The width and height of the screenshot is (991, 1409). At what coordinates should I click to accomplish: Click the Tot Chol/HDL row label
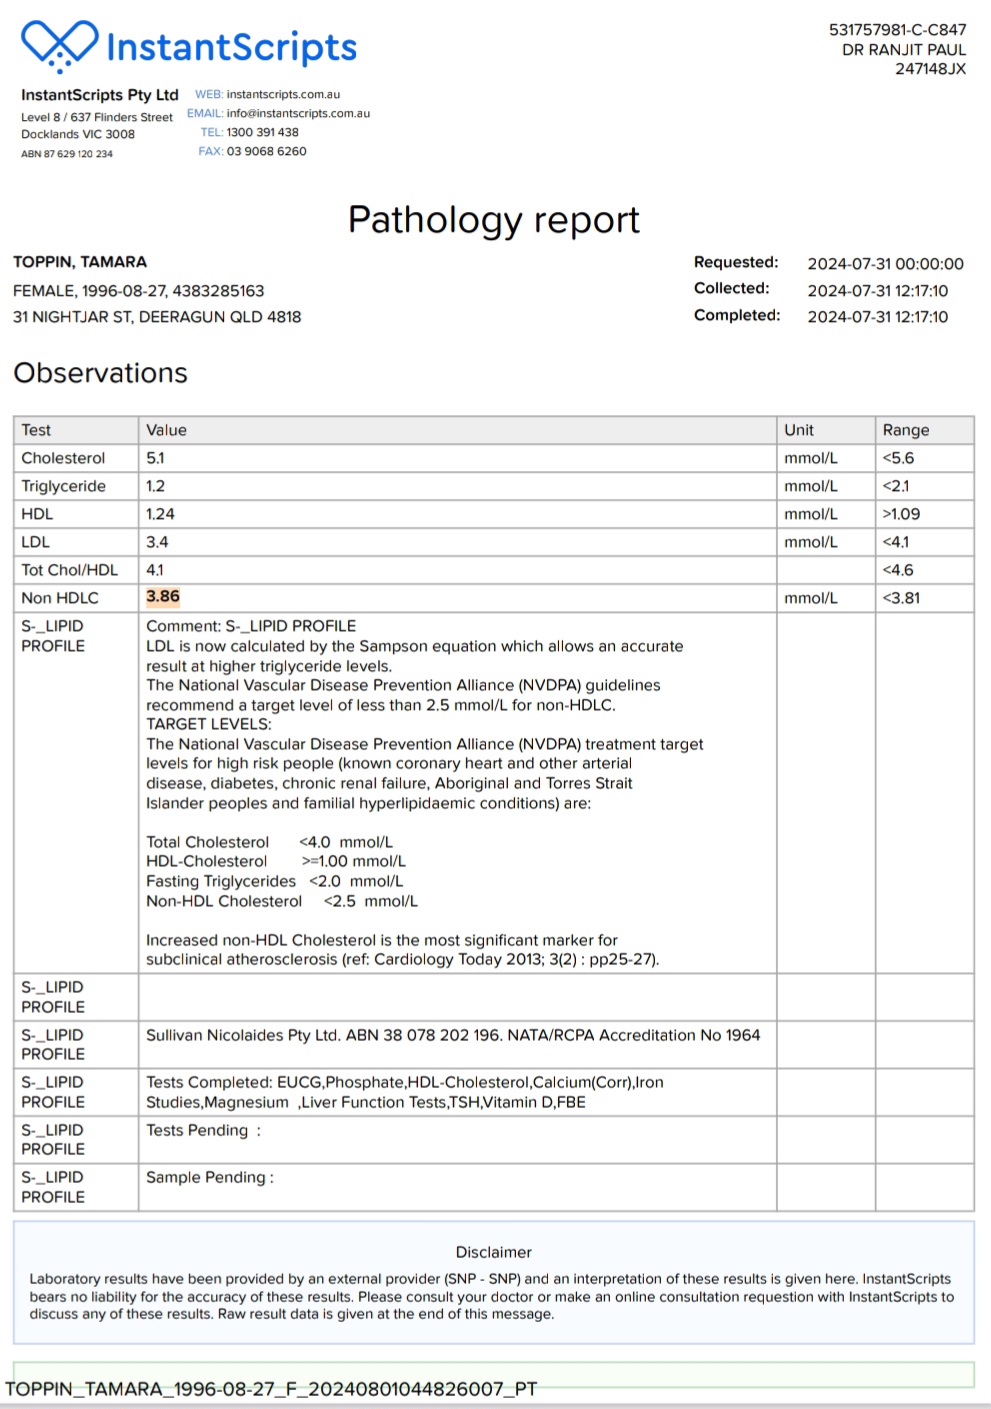point(69,570)
